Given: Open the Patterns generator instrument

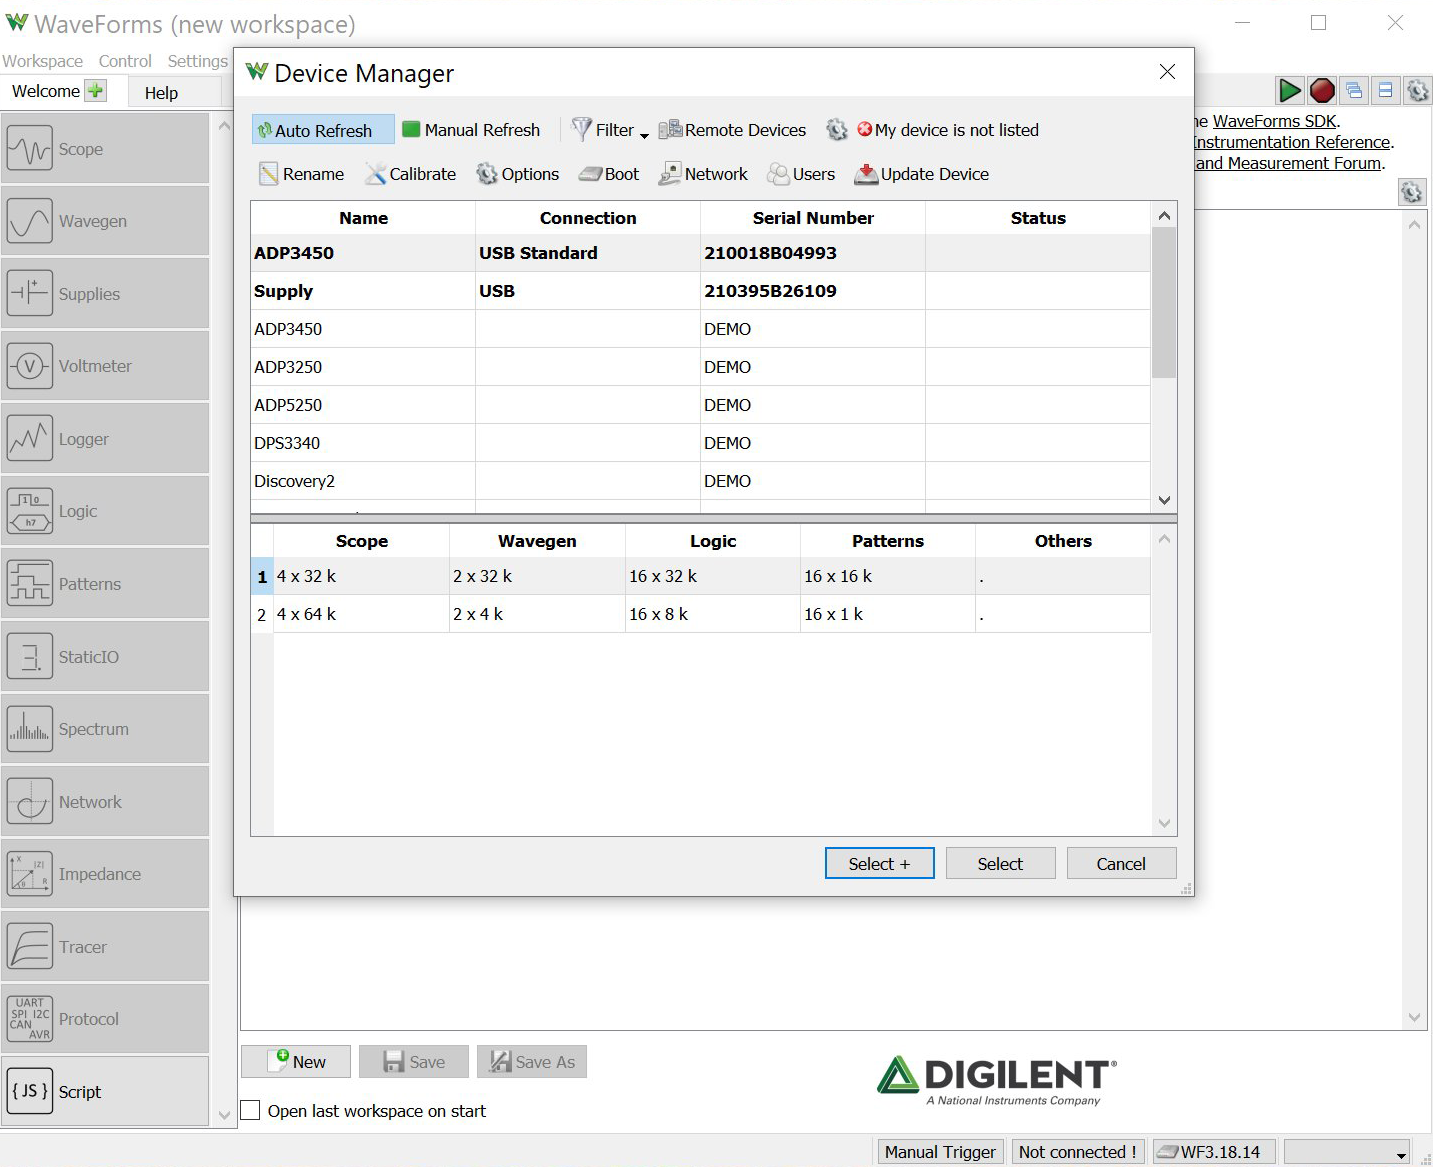Looking at the screenshot, I should 105,584.
